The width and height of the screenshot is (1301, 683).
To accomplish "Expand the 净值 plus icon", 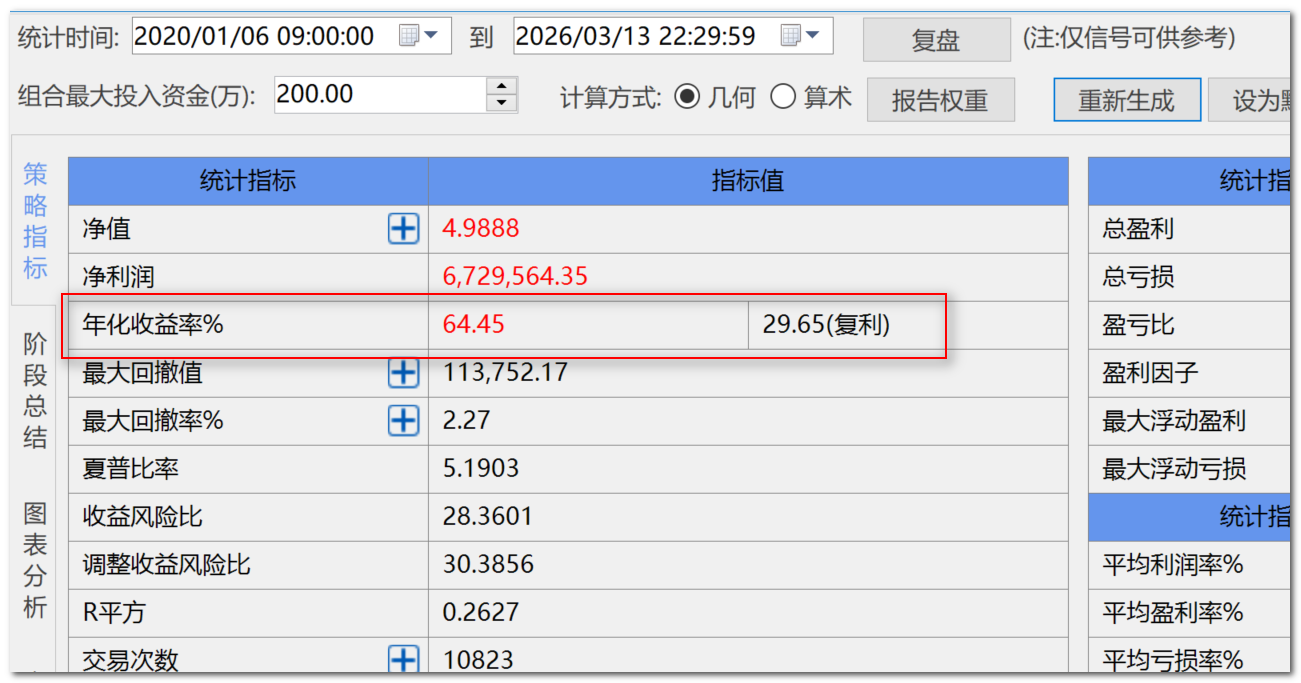I will 403,229.
